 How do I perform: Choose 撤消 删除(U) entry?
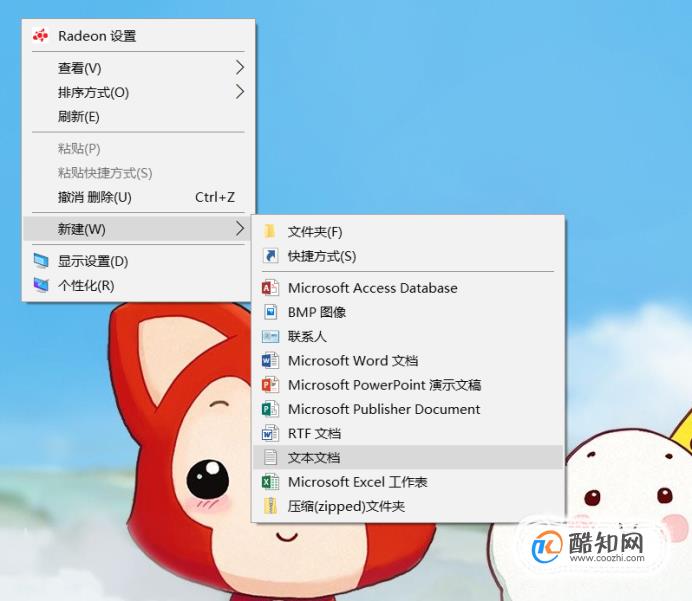pyautogui.click(x=138, y=197)
